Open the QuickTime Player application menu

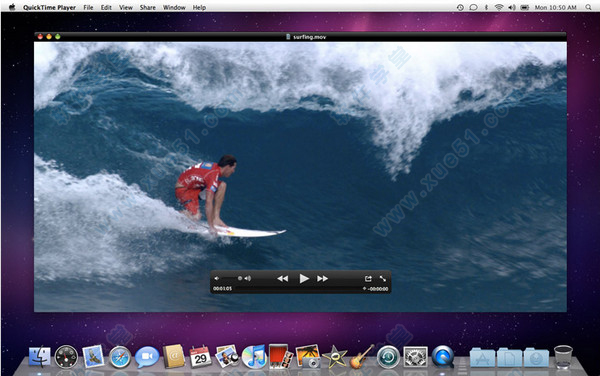(49, 7)
